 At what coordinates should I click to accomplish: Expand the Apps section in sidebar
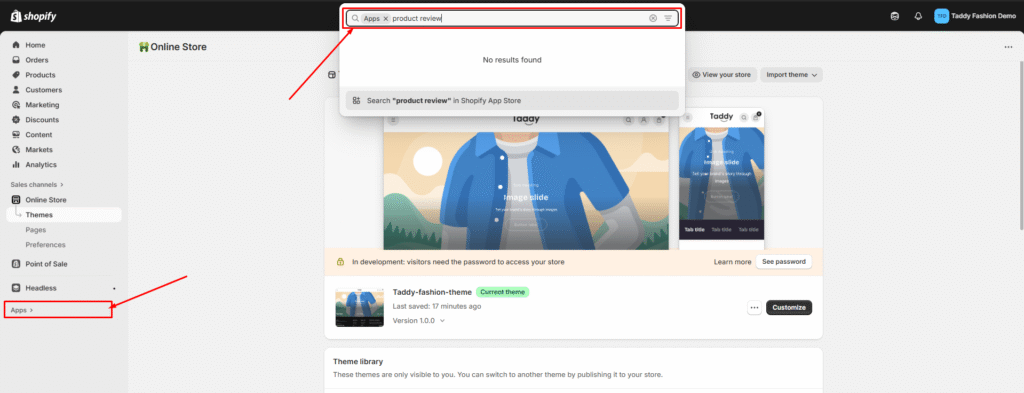point(22,310)
